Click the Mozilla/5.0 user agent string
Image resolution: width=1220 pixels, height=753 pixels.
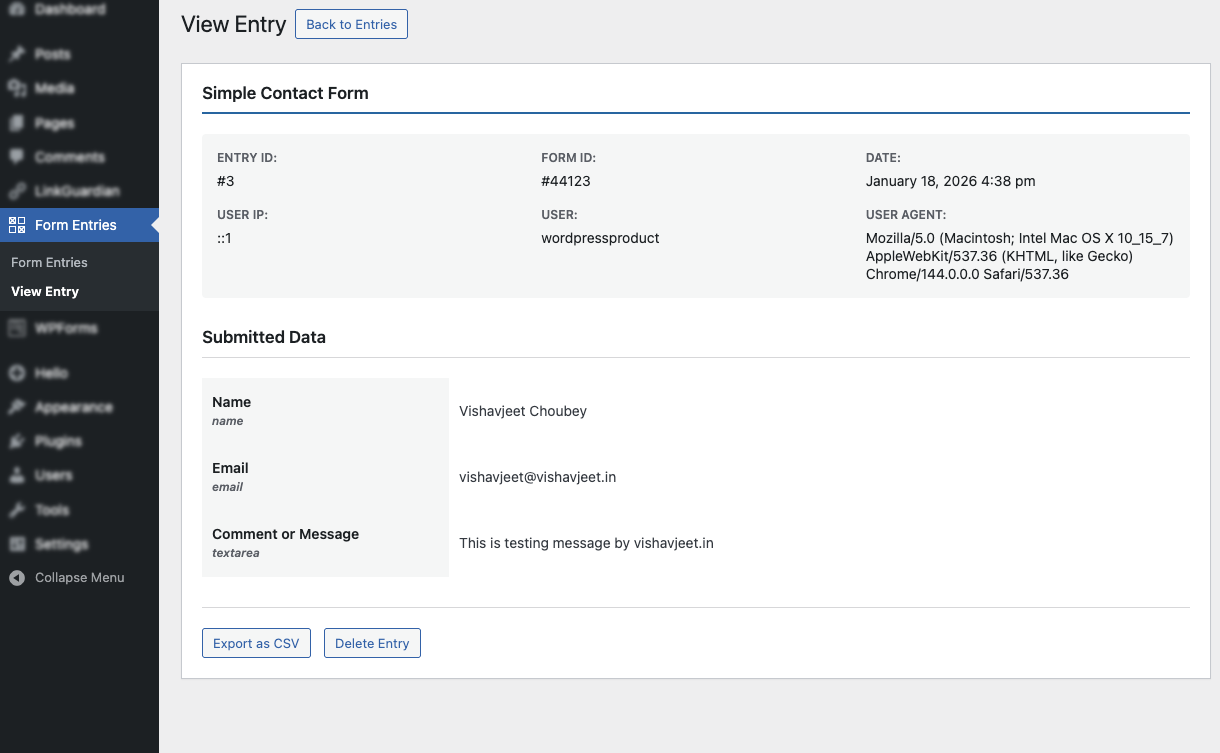1019,256
